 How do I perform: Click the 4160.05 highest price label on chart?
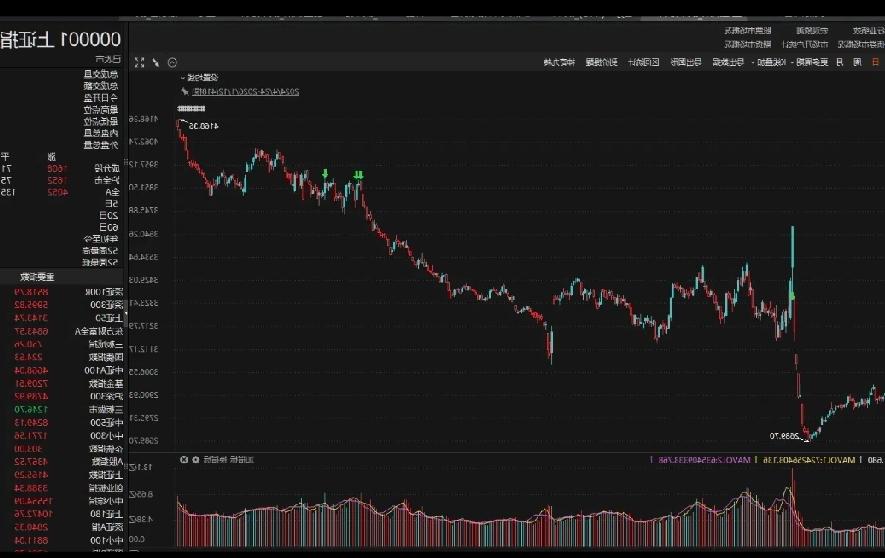204,126
